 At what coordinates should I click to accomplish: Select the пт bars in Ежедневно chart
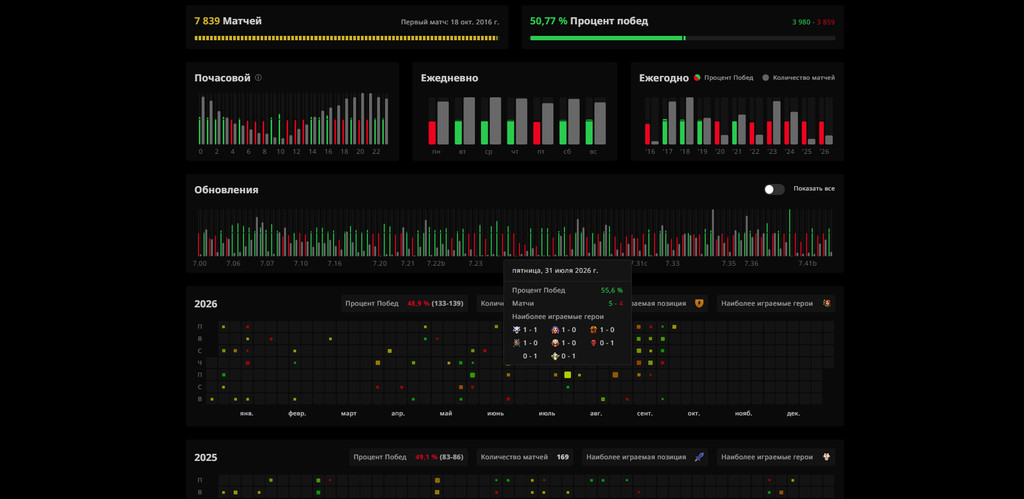543,121
